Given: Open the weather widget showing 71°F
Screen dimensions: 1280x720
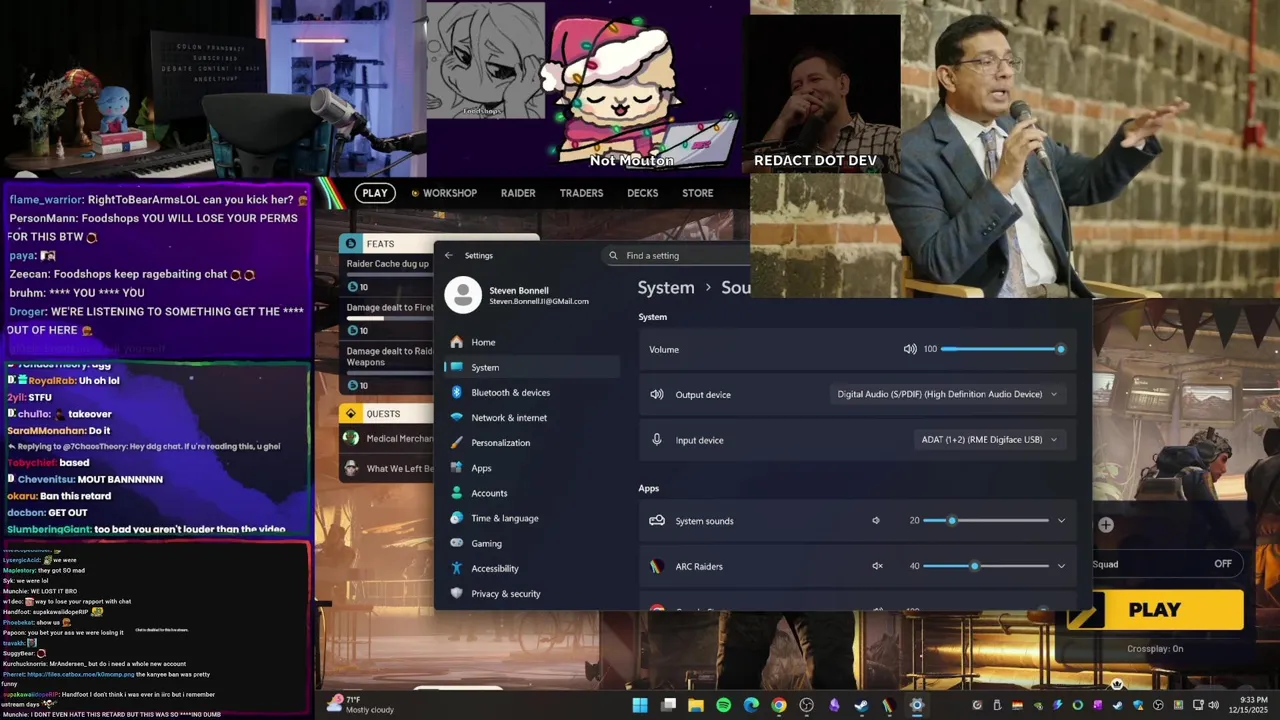Looking at the screenshot, I should (x=362, y=705).
